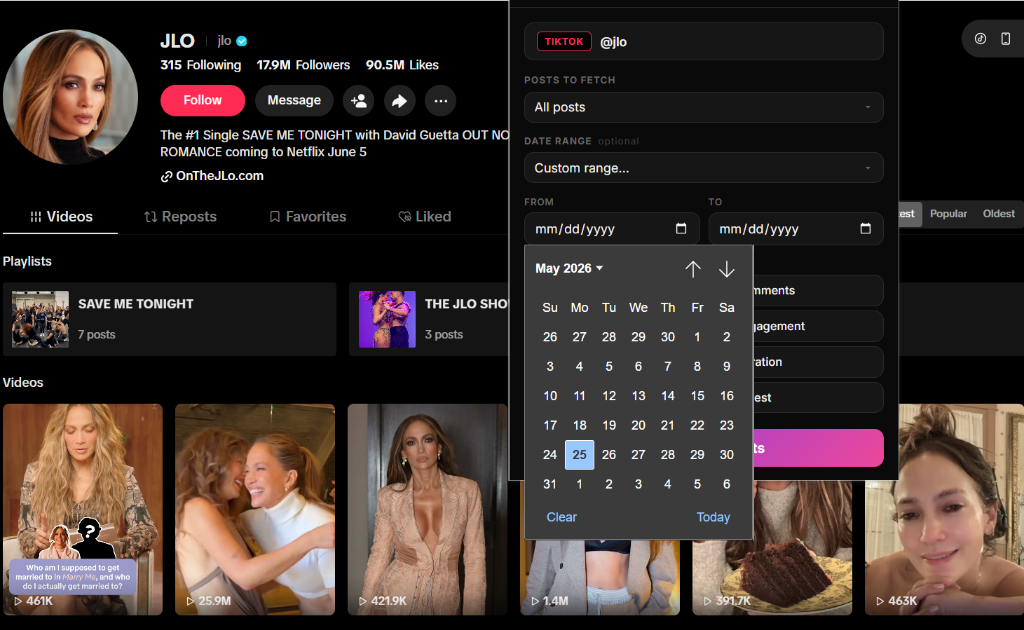The height and width of the screenshot is (630, 1024).
Task: Click the @jlo username field
Action: click(703, 41)
